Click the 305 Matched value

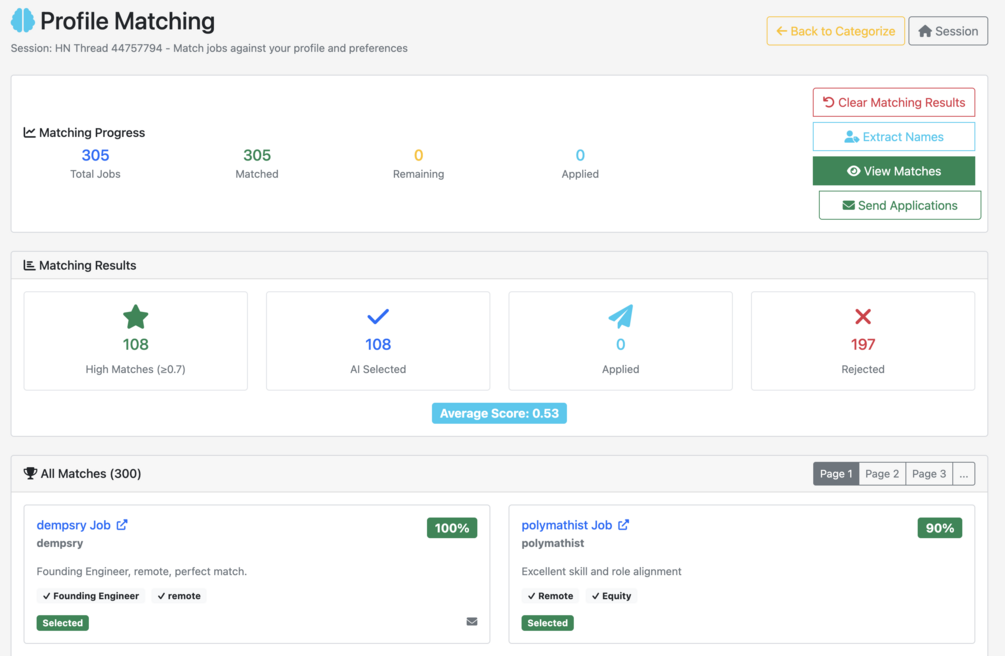[257, 155]
